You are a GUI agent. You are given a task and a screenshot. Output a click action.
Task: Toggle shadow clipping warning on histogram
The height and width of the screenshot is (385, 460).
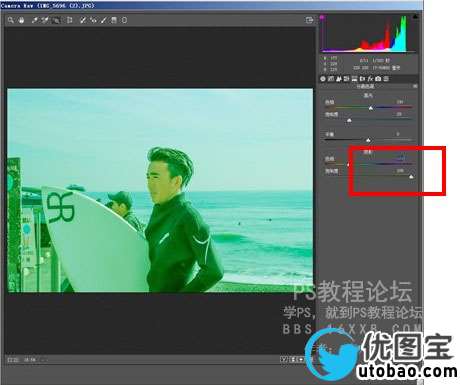(x=322, y=17)
